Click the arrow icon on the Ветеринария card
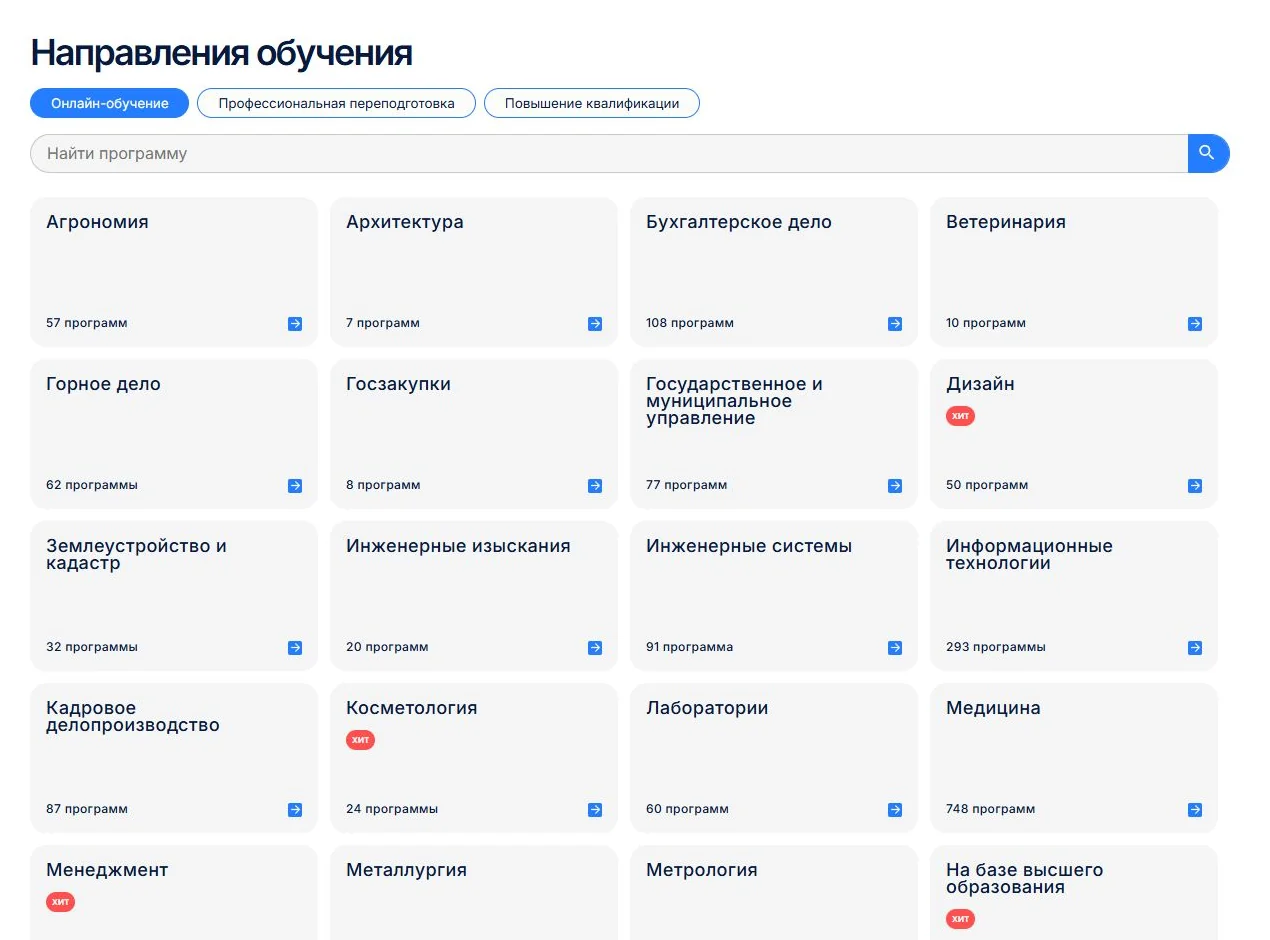1270x940 pixels. coord(1195,324)
